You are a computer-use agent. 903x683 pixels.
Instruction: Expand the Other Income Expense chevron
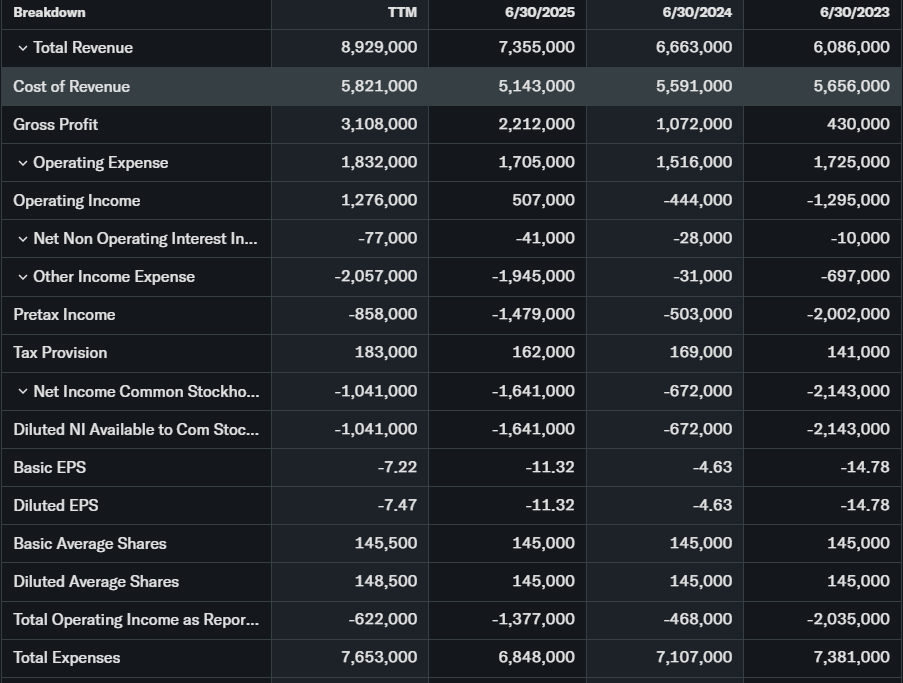(x=22, y=277)
